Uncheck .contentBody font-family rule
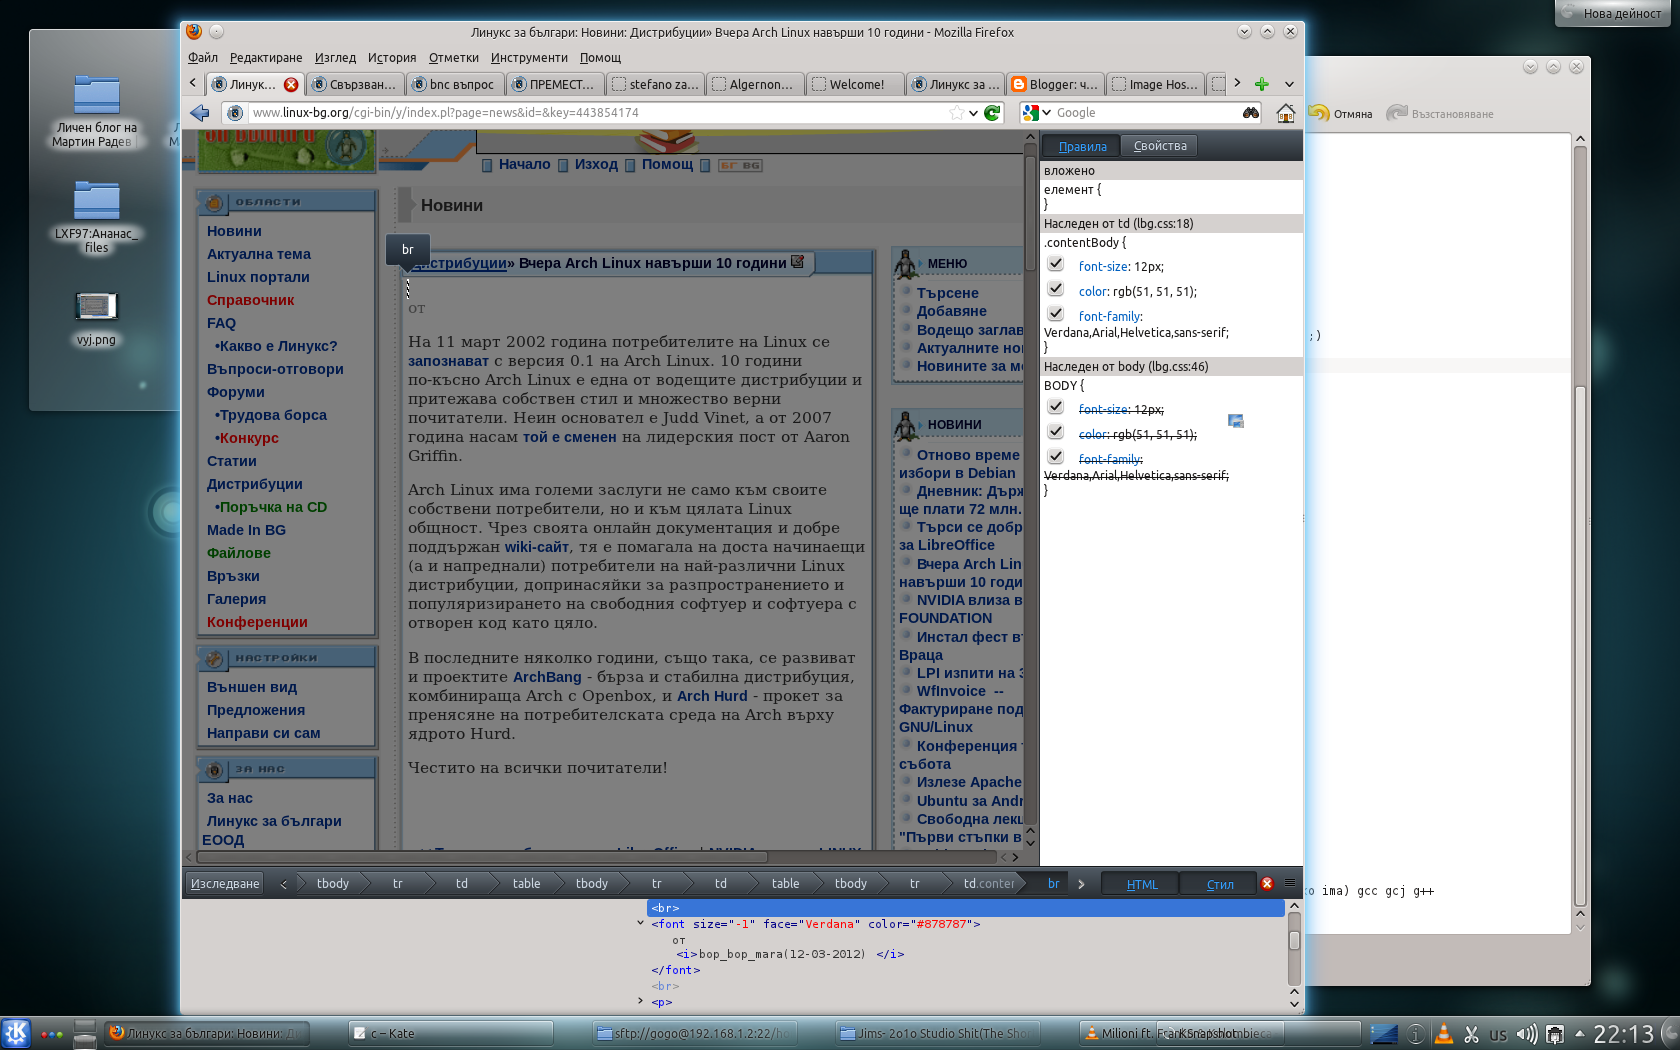Screen dimensions: 1680x1050 click(x=1055, y=314)
